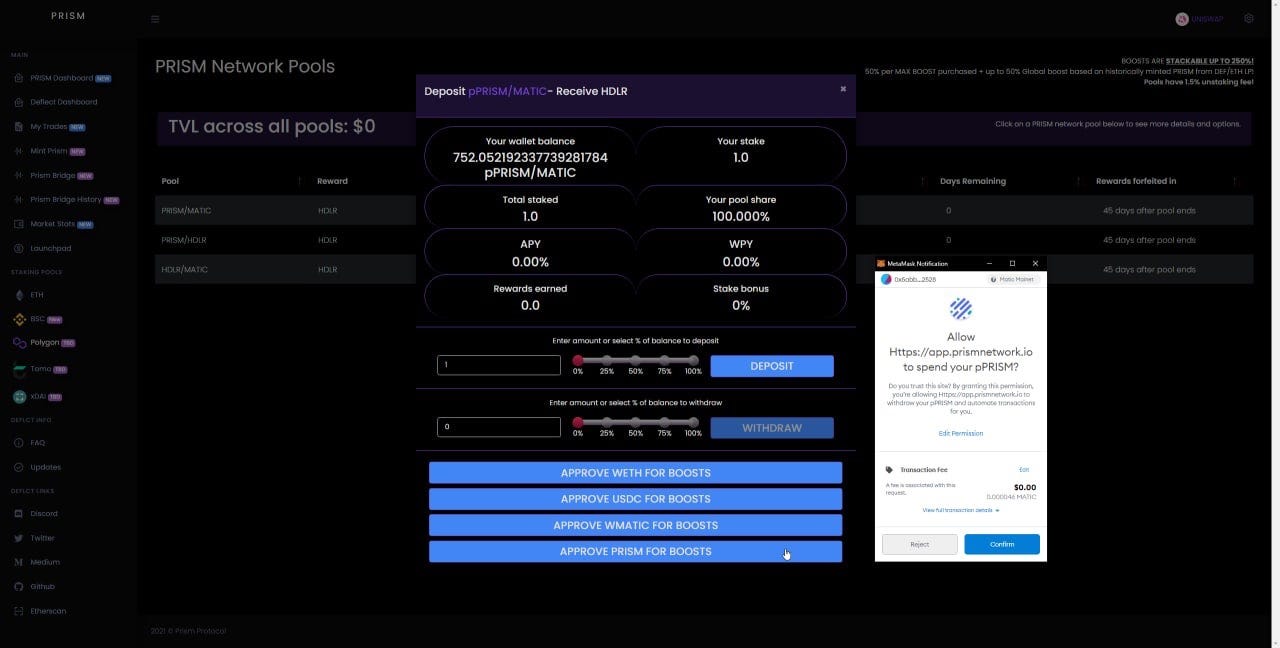The width and height of the screenshot is (1280, 648).
Task: Open the FAQ sidebar item
Action: coord(38,443)
